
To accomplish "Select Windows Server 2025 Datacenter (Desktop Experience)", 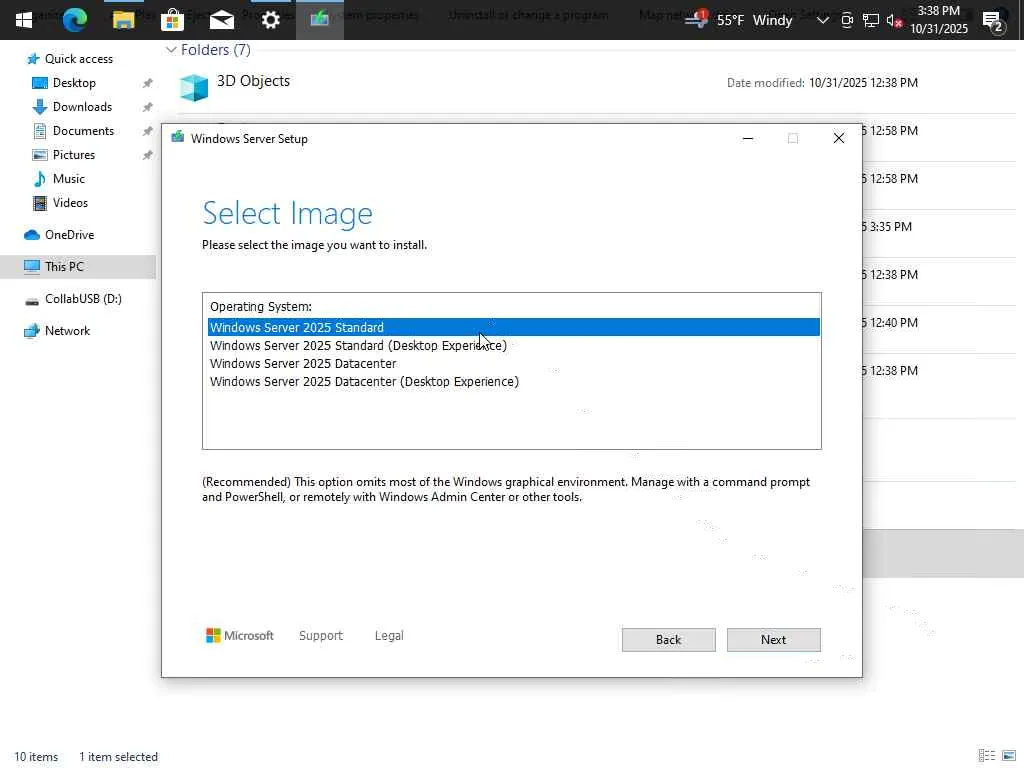I will tap(513, 381).
